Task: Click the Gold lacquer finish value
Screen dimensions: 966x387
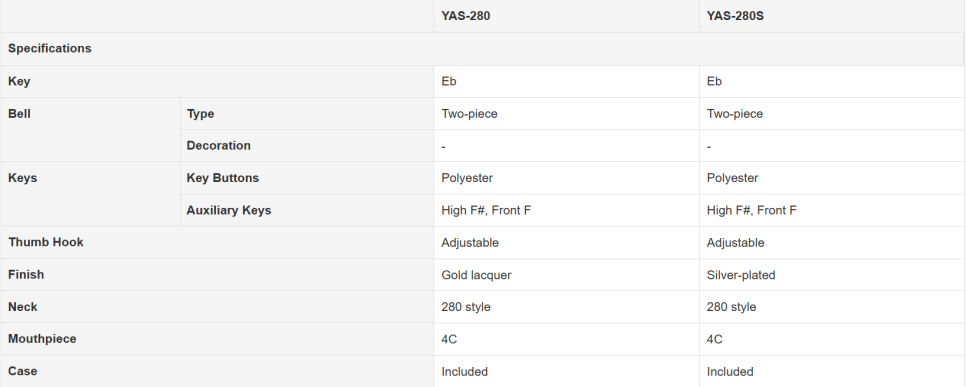Action: coord(476,275)
